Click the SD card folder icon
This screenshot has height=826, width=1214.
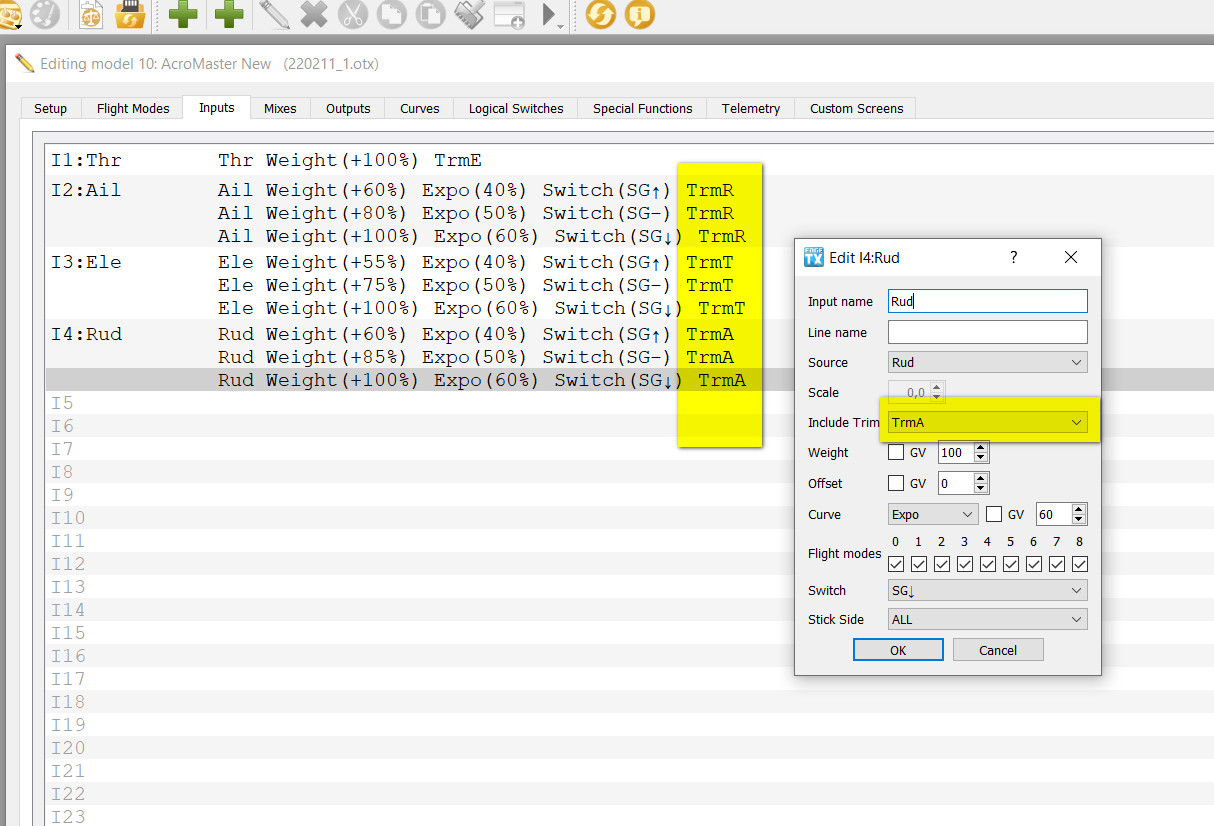(130, 14)
